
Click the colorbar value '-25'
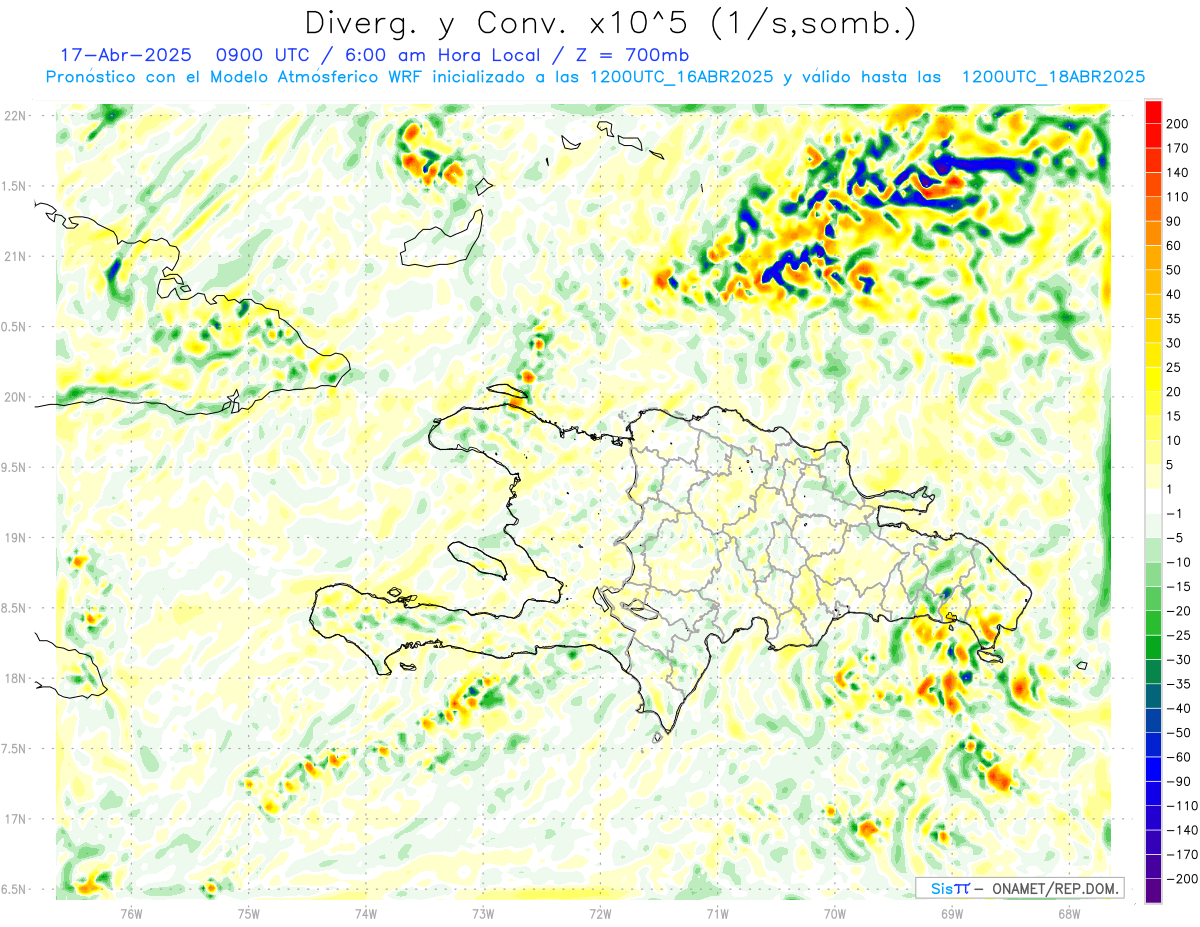[1178, 634]
